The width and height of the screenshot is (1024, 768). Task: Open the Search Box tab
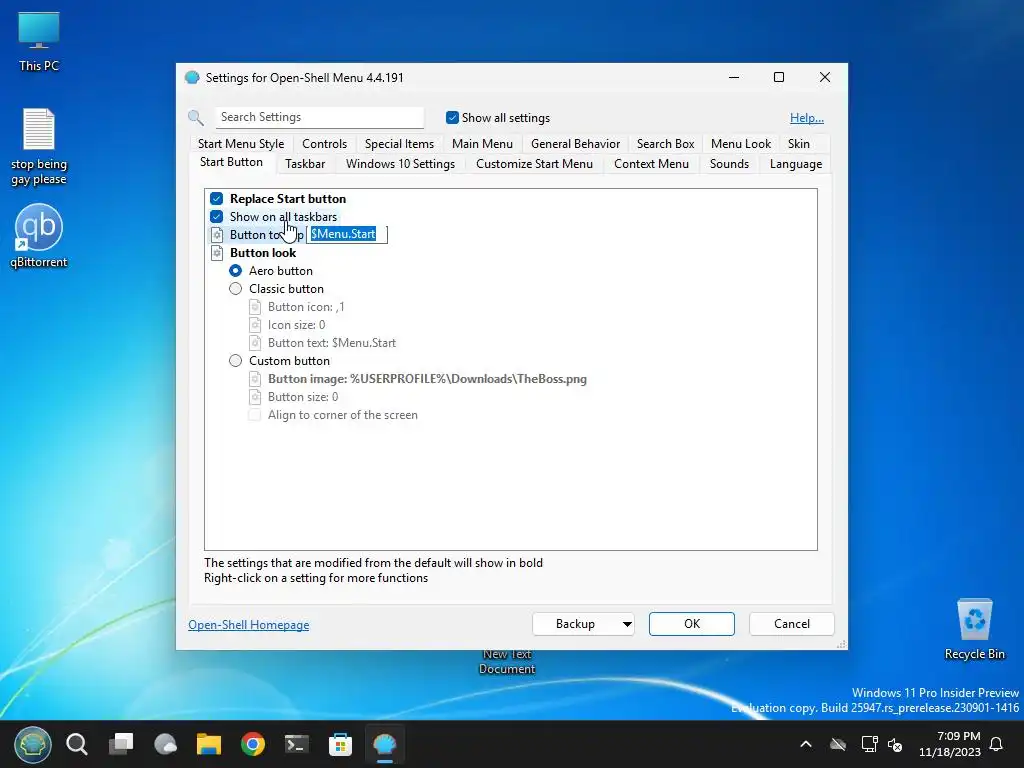tap(665, 144)
